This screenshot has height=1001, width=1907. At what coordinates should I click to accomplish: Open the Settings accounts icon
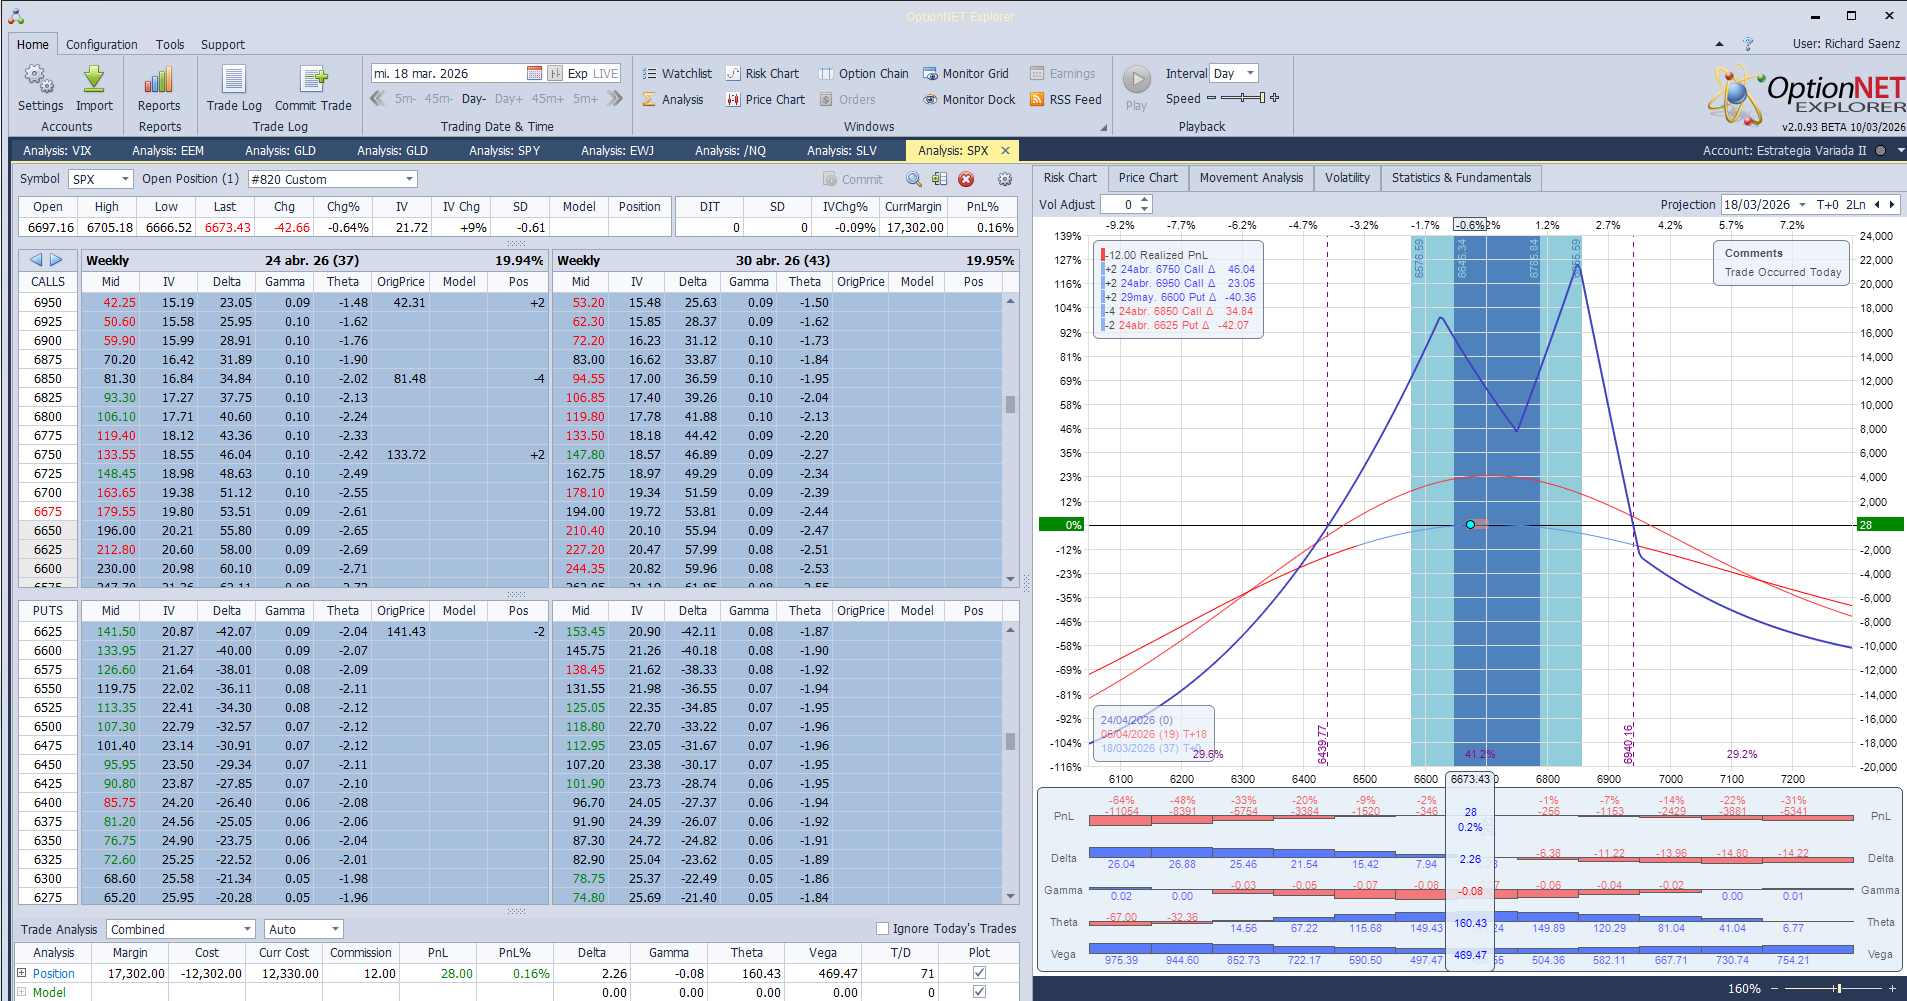pos(40,88)
